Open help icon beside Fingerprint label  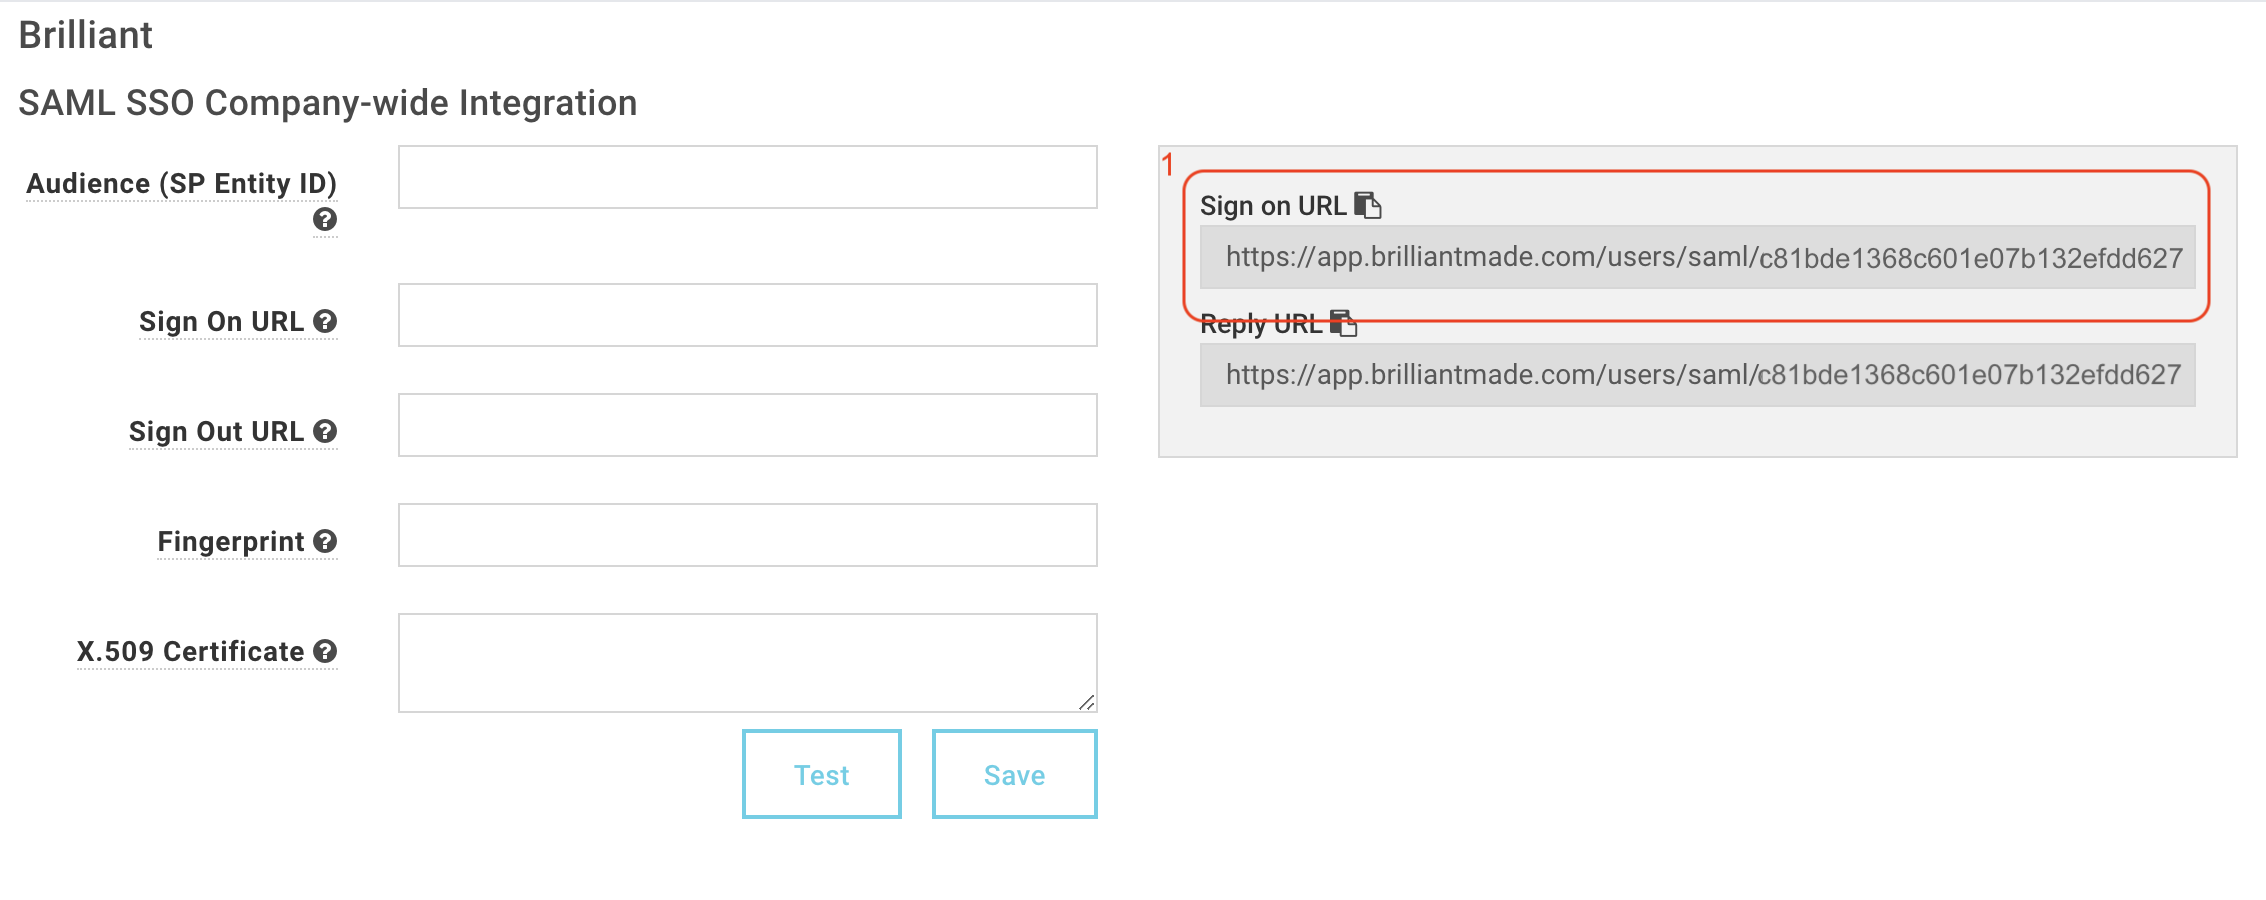click(x=324, y=541)
